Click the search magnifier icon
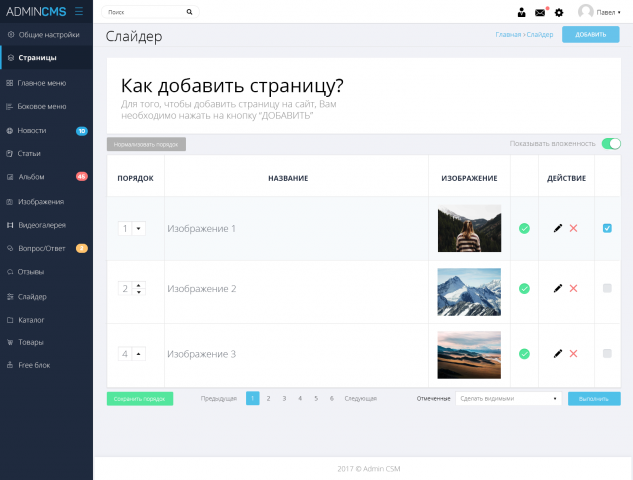 pyautogui.click(x=189, y=12)
